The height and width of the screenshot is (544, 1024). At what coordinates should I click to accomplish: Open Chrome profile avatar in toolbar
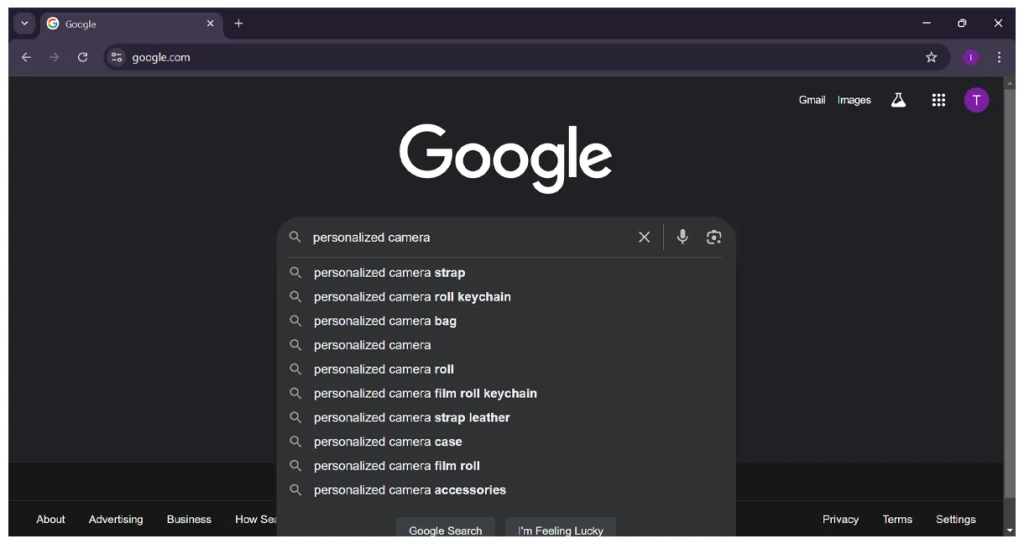tap(970, 57)
